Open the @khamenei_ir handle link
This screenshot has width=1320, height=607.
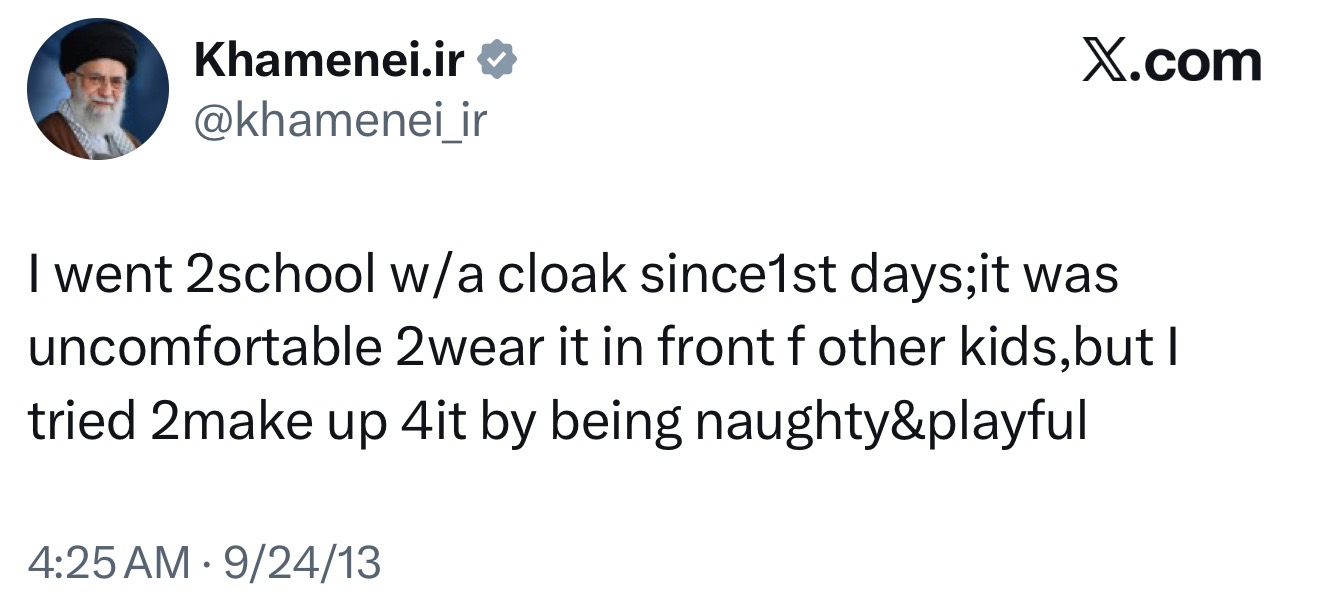point(339,123)
